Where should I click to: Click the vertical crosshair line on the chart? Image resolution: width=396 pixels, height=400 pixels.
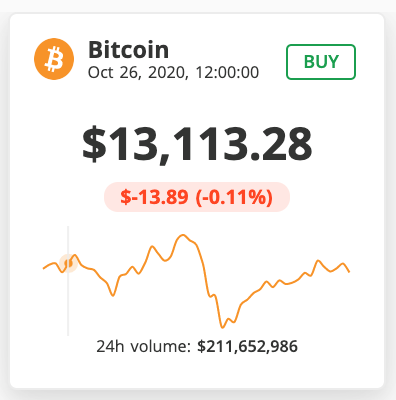[x=68, y=281]
